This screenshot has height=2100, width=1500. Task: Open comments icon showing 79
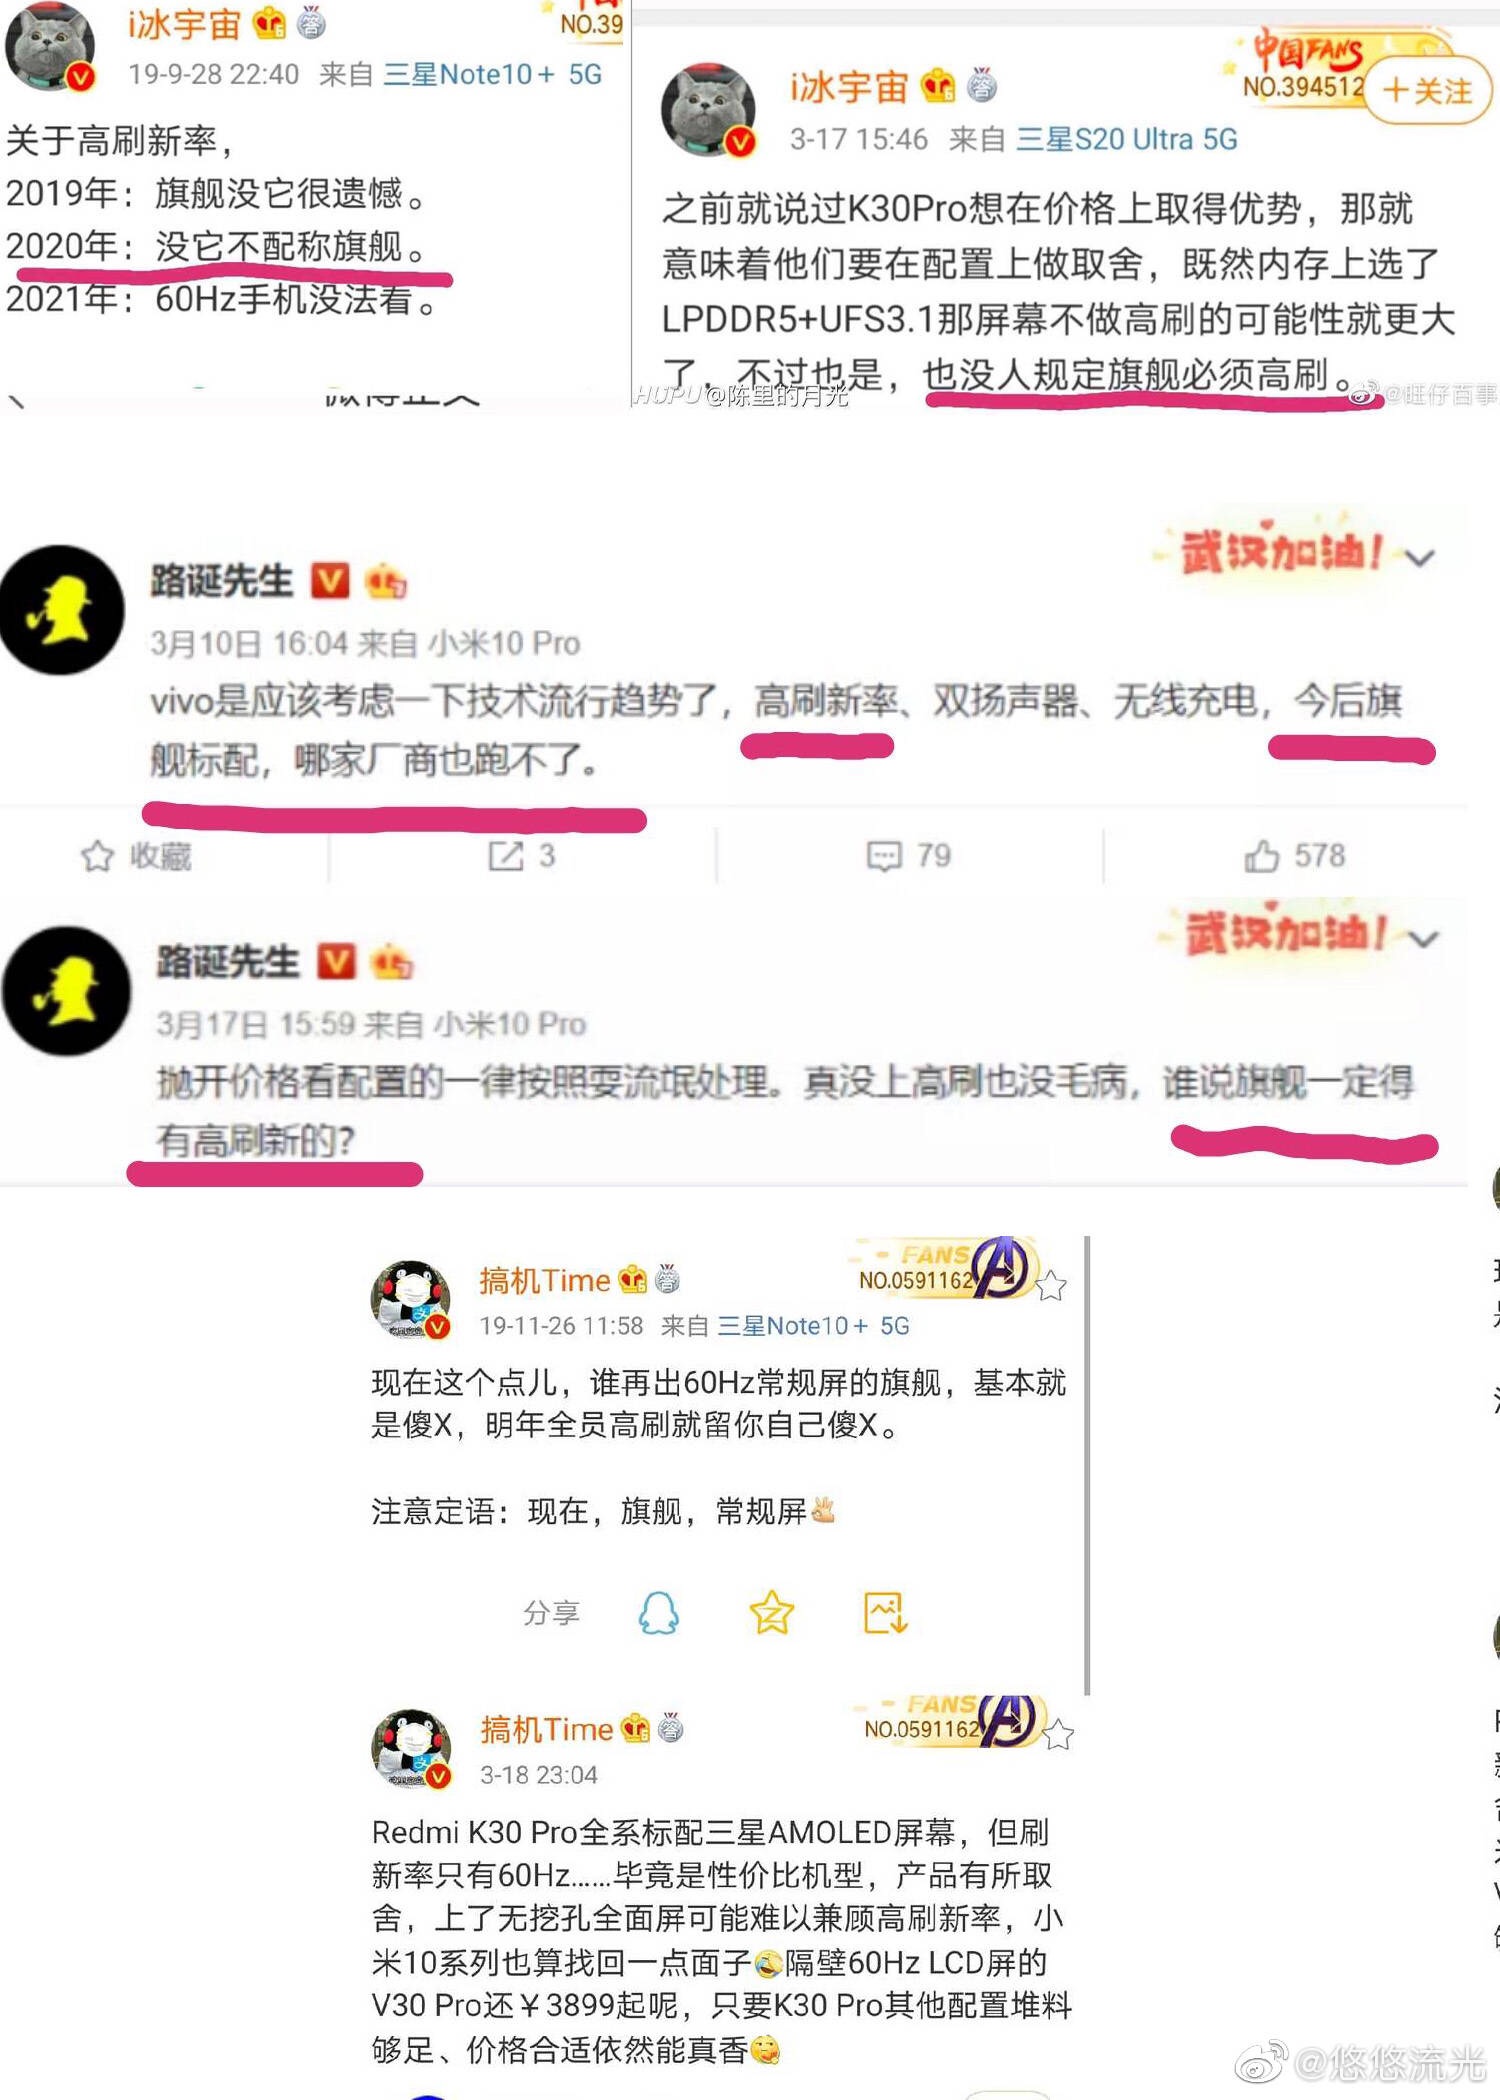tap(883, 856)
